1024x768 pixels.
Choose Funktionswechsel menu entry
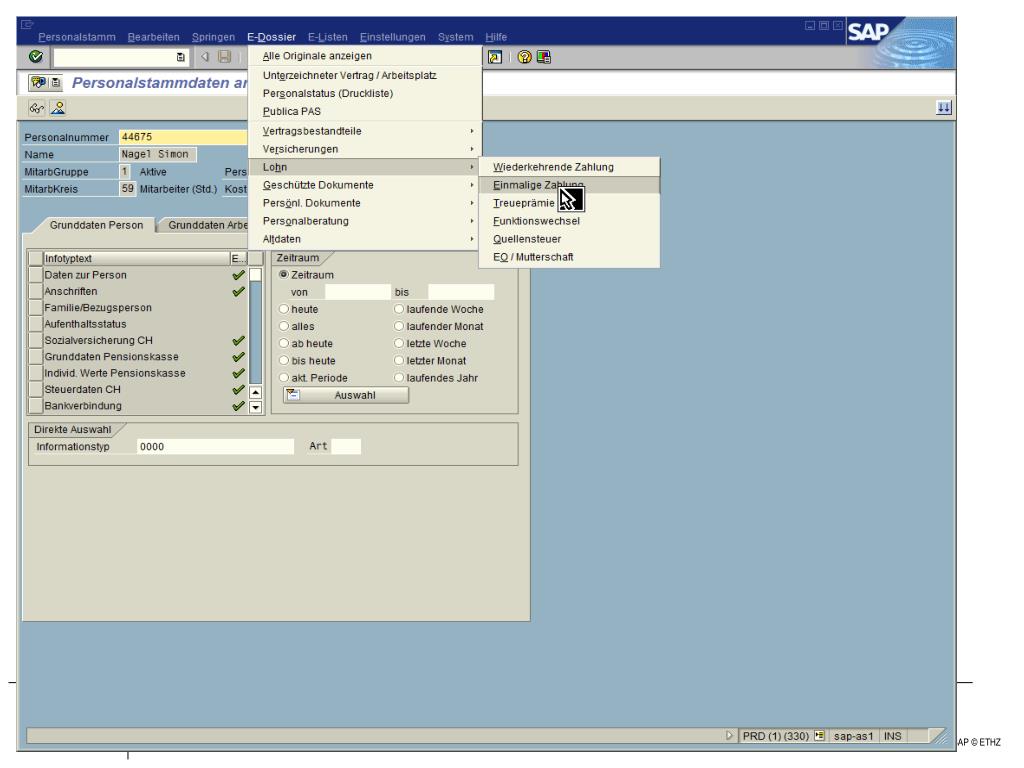click(x=569, y=221)
